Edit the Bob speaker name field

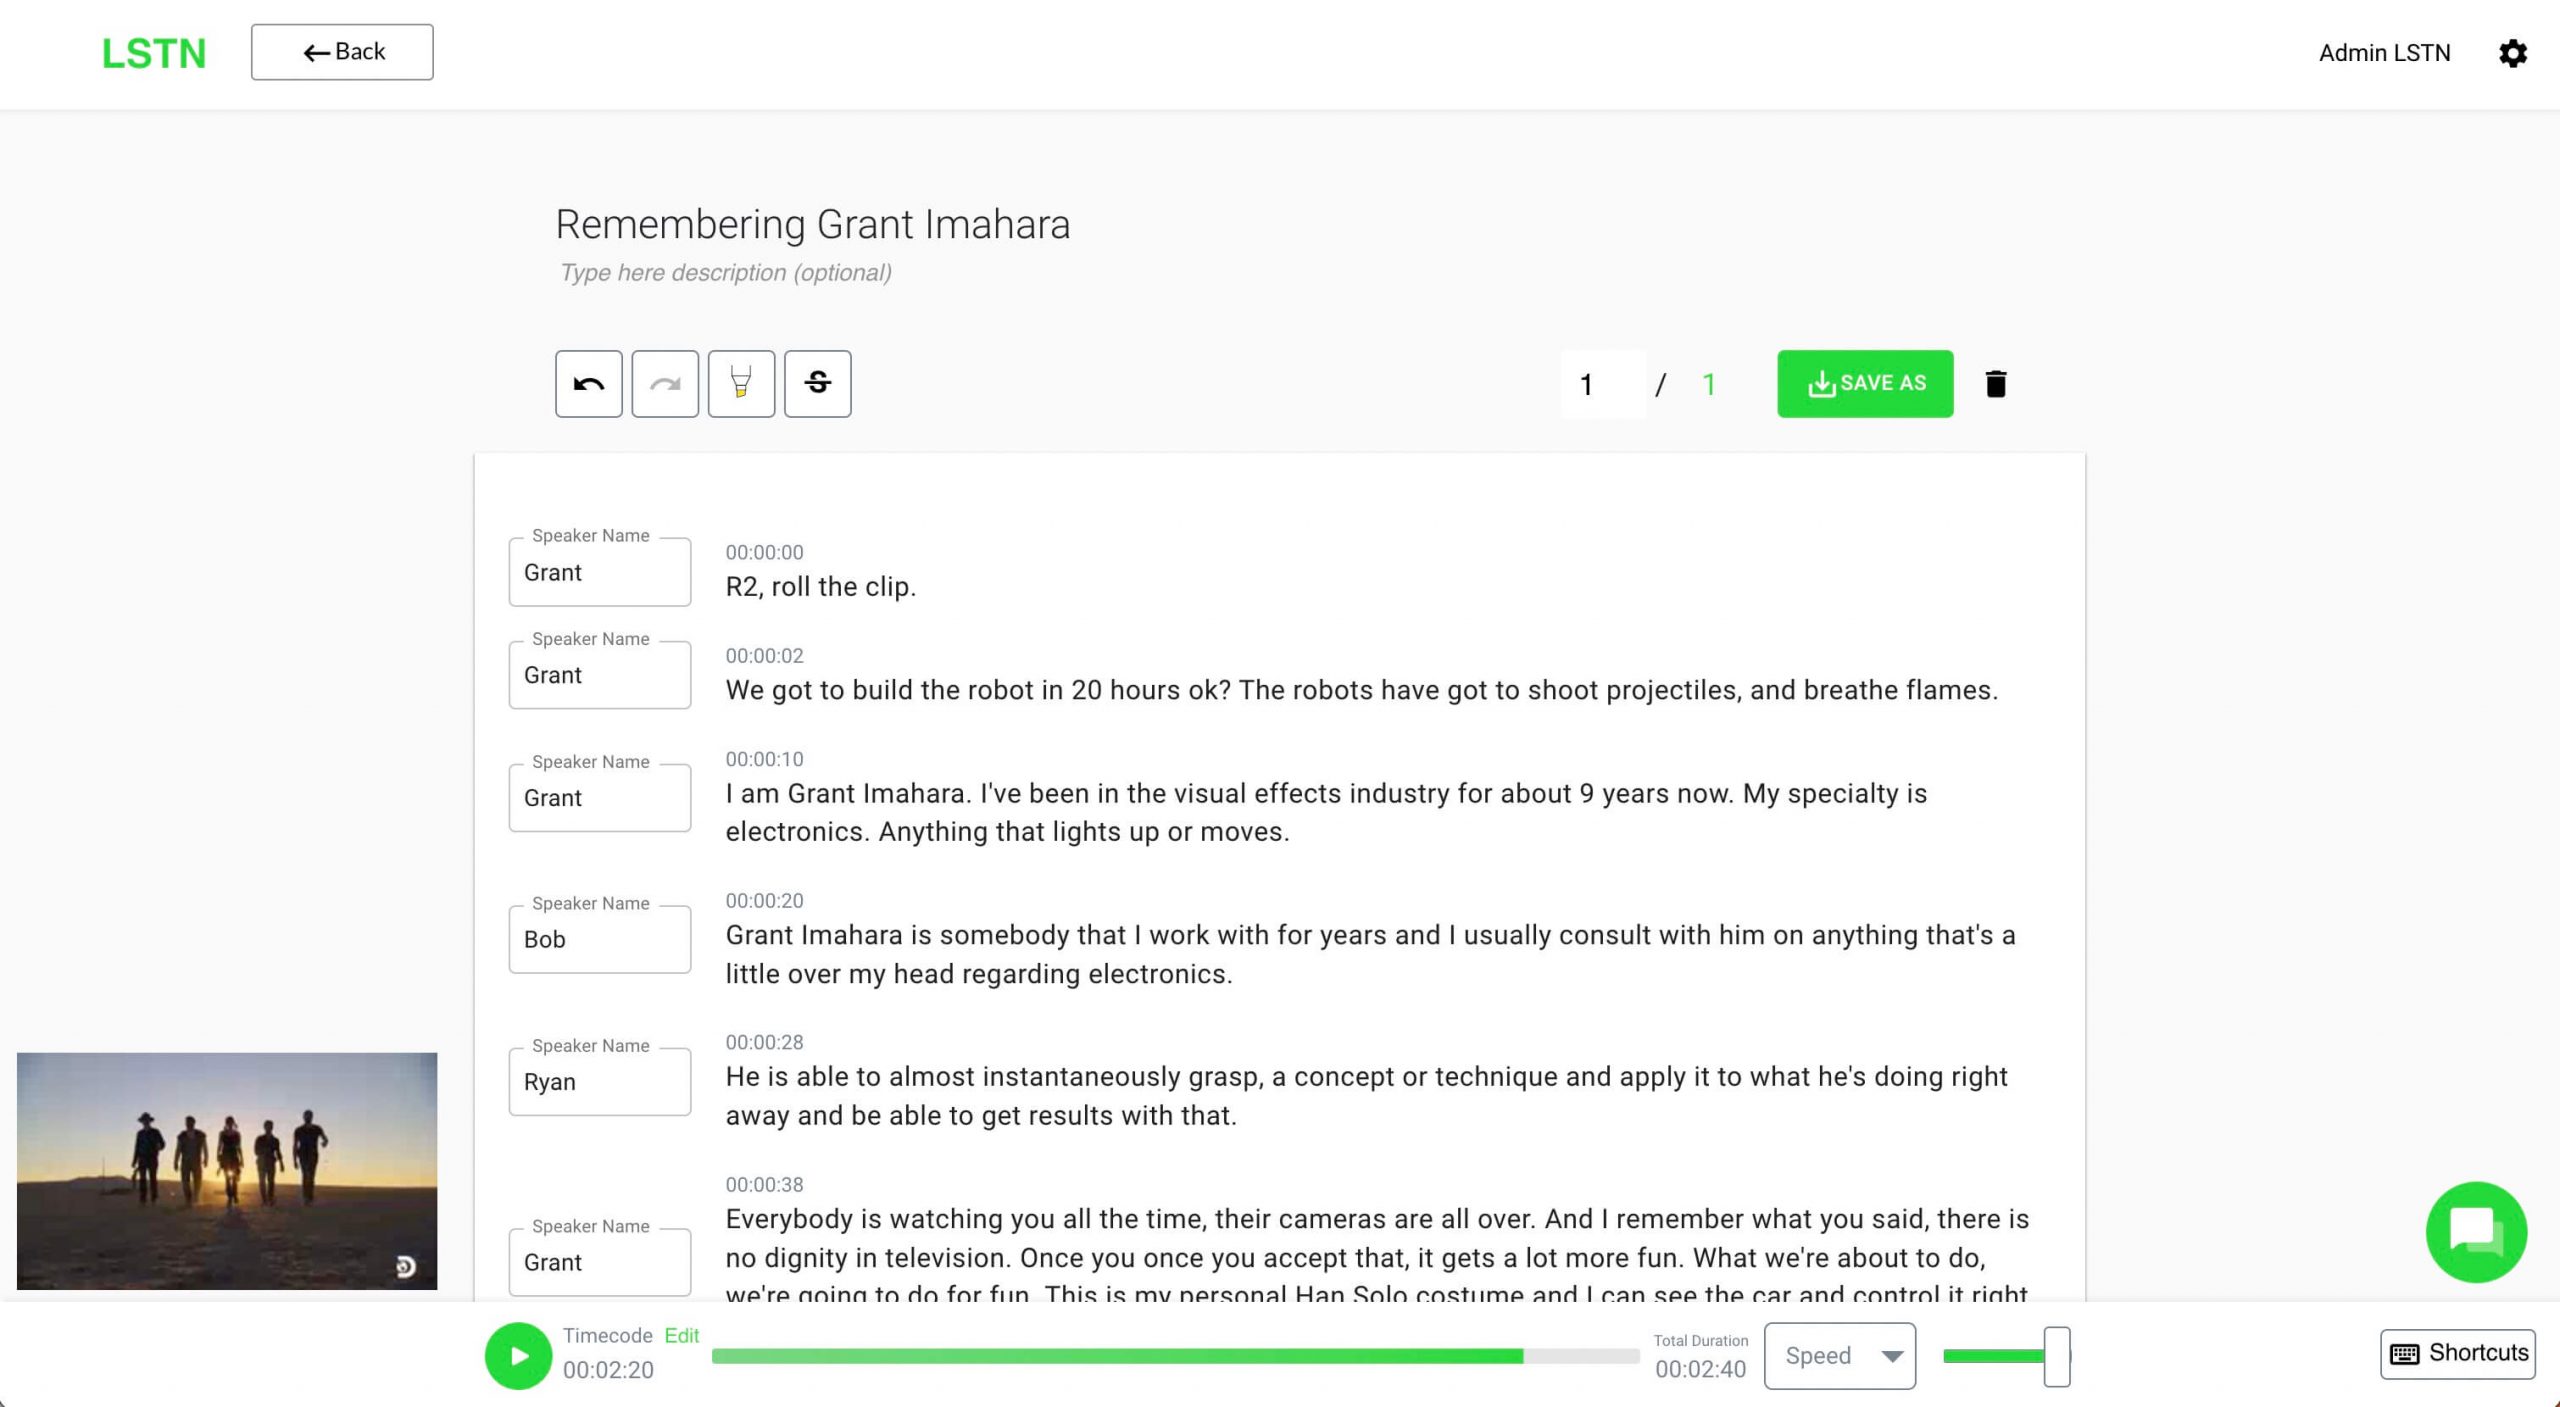(600, 939)
